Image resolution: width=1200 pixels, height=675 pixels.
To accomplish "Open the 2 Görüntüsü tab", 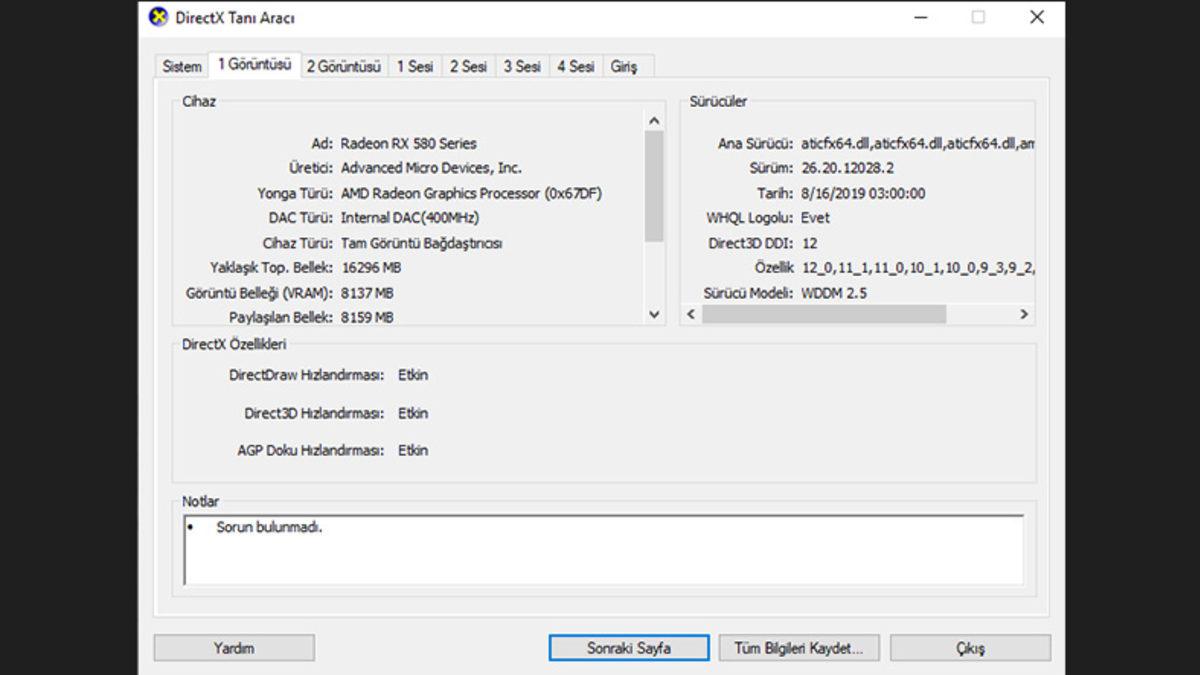I will tap(344, 67).
